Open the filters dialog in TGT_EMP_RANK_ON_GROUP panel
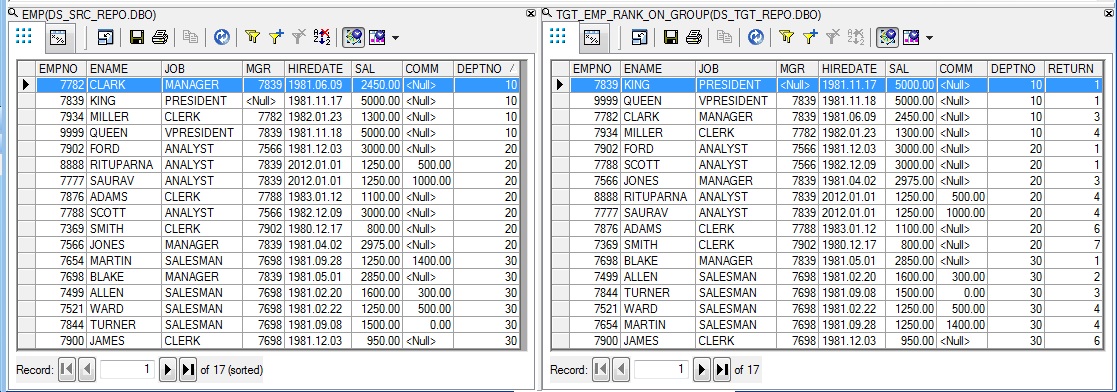 coord(786,37)
